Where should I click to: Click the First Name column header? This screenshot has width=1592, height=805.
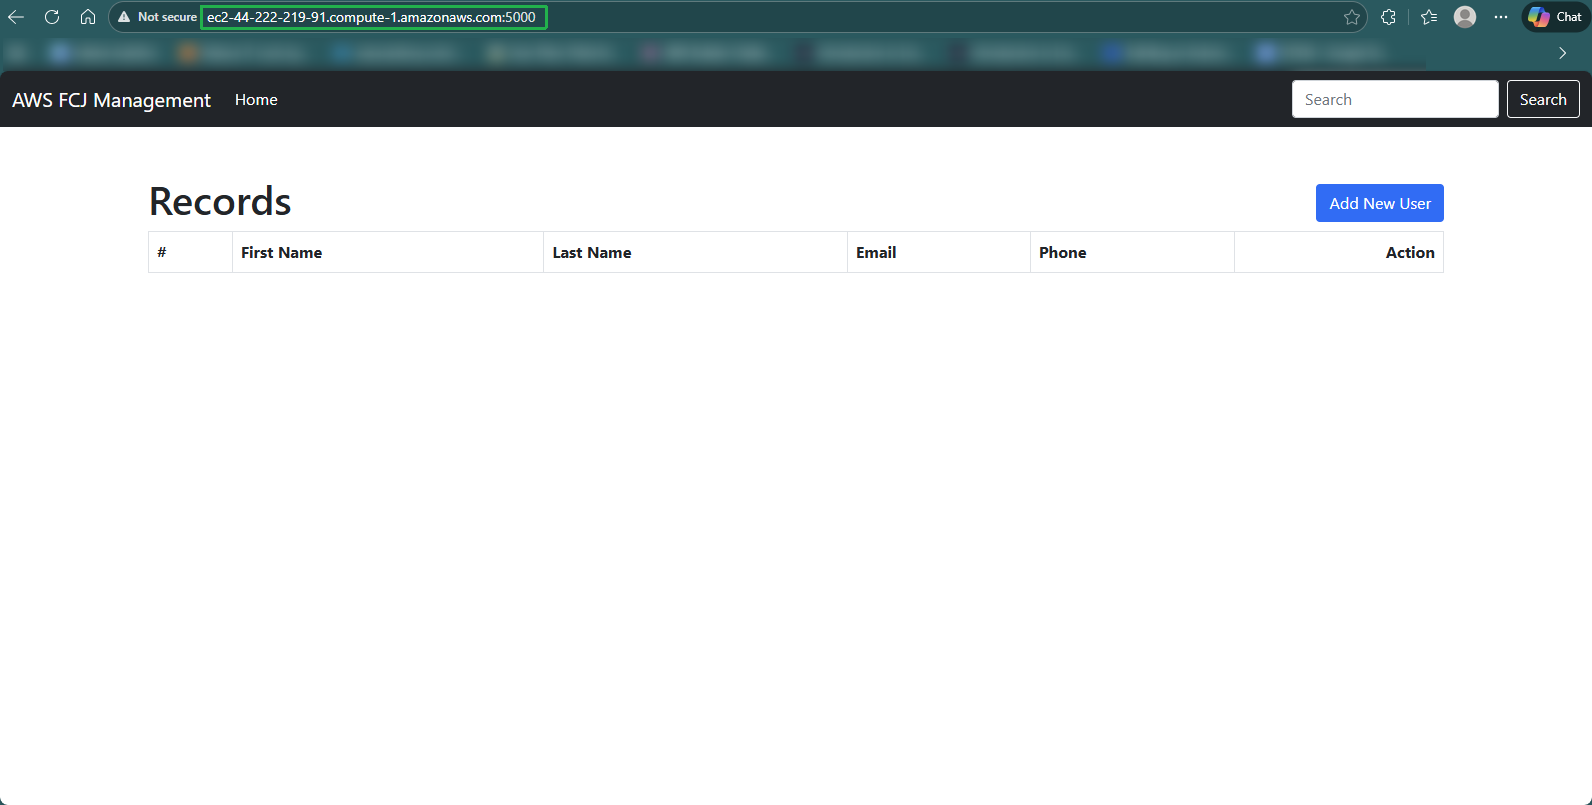tap(388, 252)
